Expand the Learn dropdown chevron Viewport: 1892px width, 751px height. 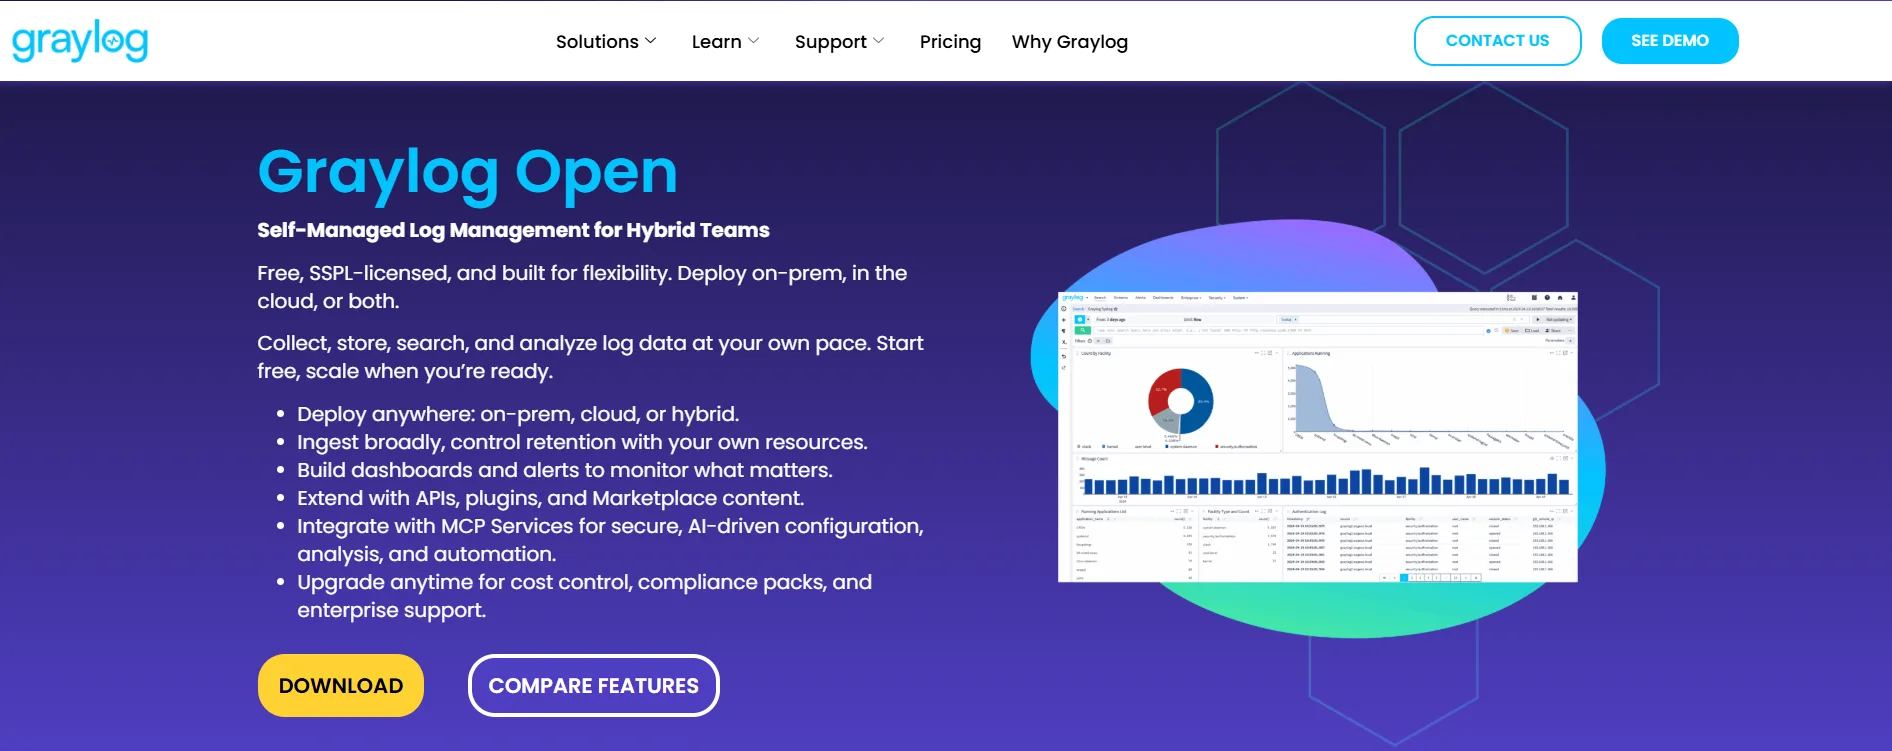click(754, 41)
